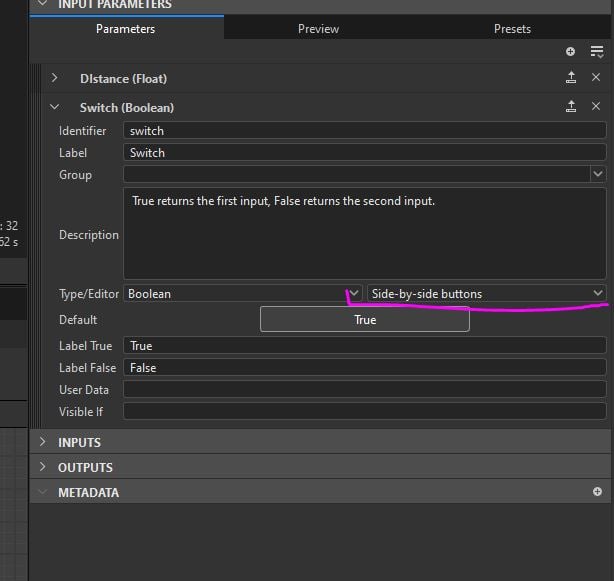Expand the METADATA section
614x581 pixels.
(43, 492)
